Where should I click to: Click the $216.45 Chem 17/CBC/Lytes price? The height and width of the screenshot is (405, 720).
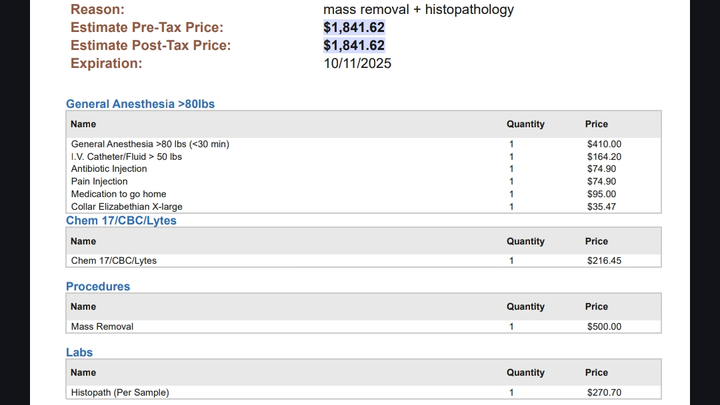[604, 260]
